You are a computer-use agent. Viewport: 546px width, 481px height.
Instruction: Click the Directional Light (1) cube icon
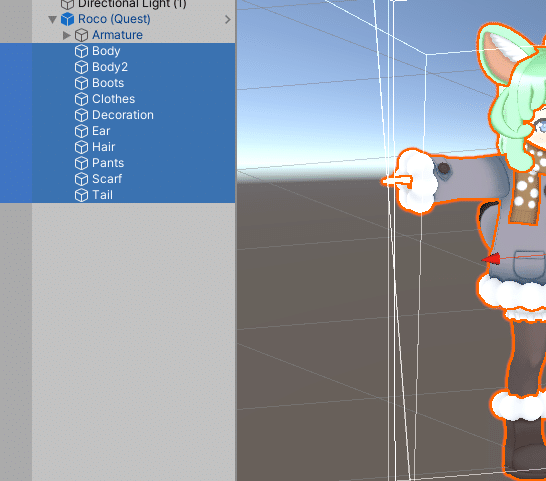click(68, 4)
